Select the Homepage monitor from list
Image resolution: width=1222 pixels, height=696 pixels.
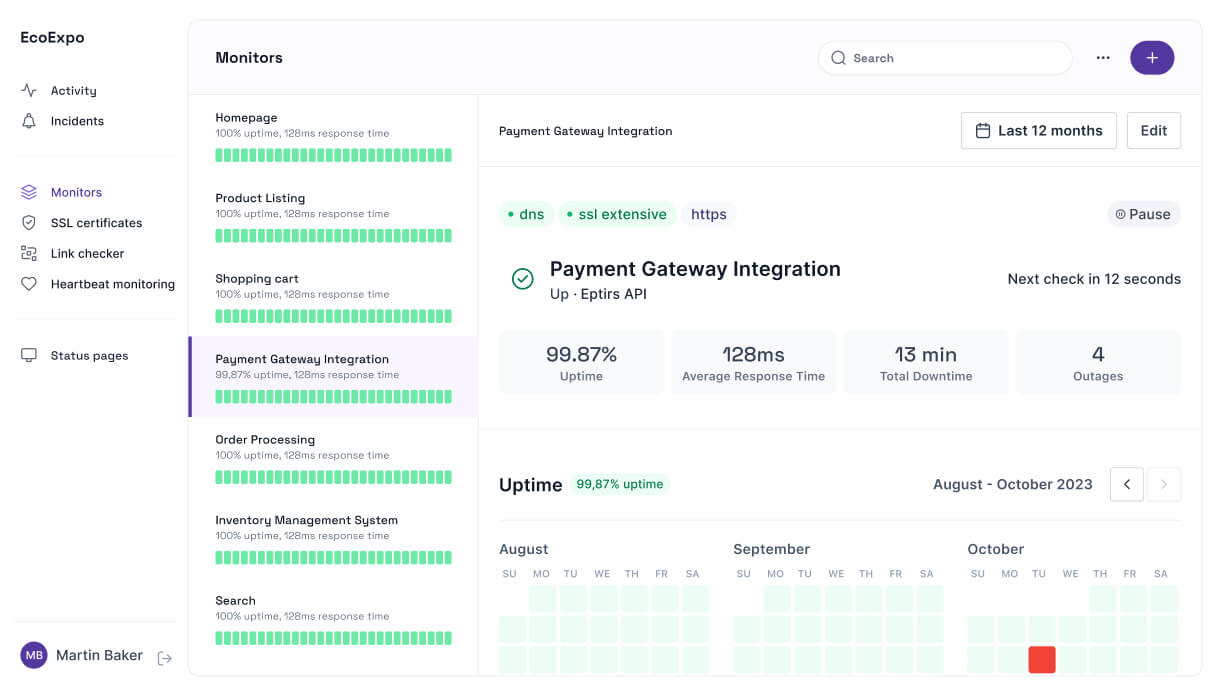[332, 135]
